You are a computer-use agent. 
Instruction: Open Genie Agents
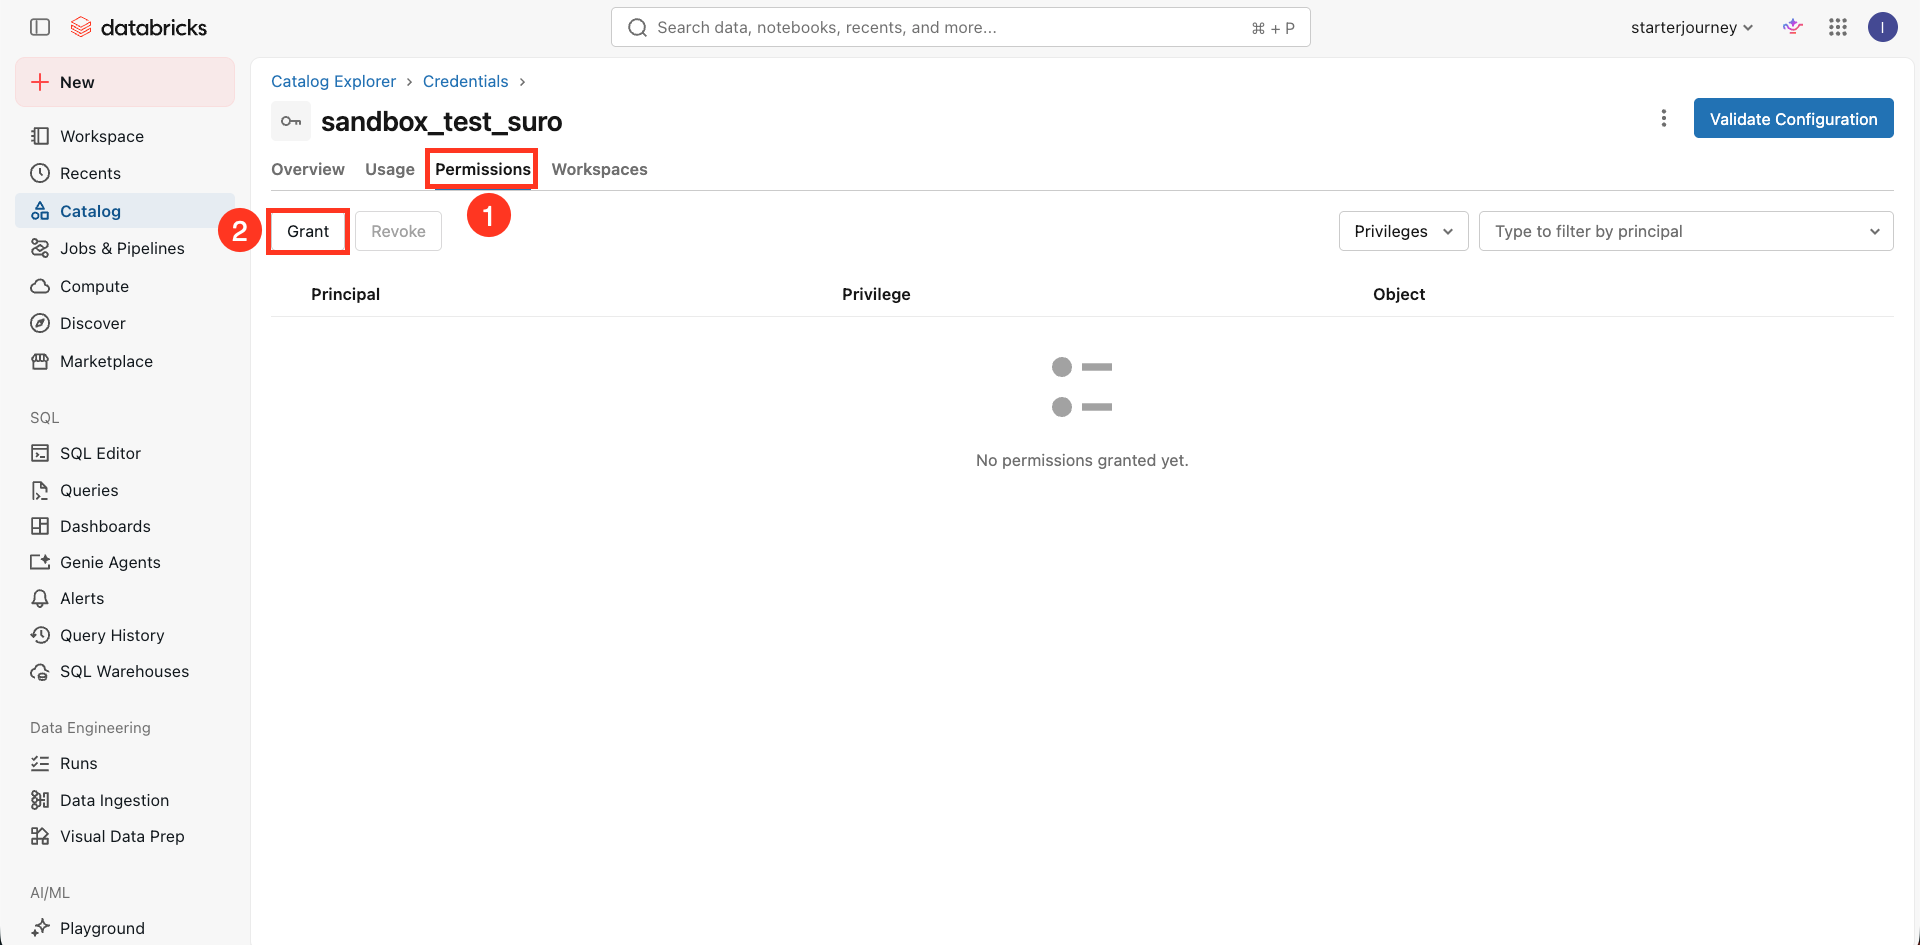point(125,562)
